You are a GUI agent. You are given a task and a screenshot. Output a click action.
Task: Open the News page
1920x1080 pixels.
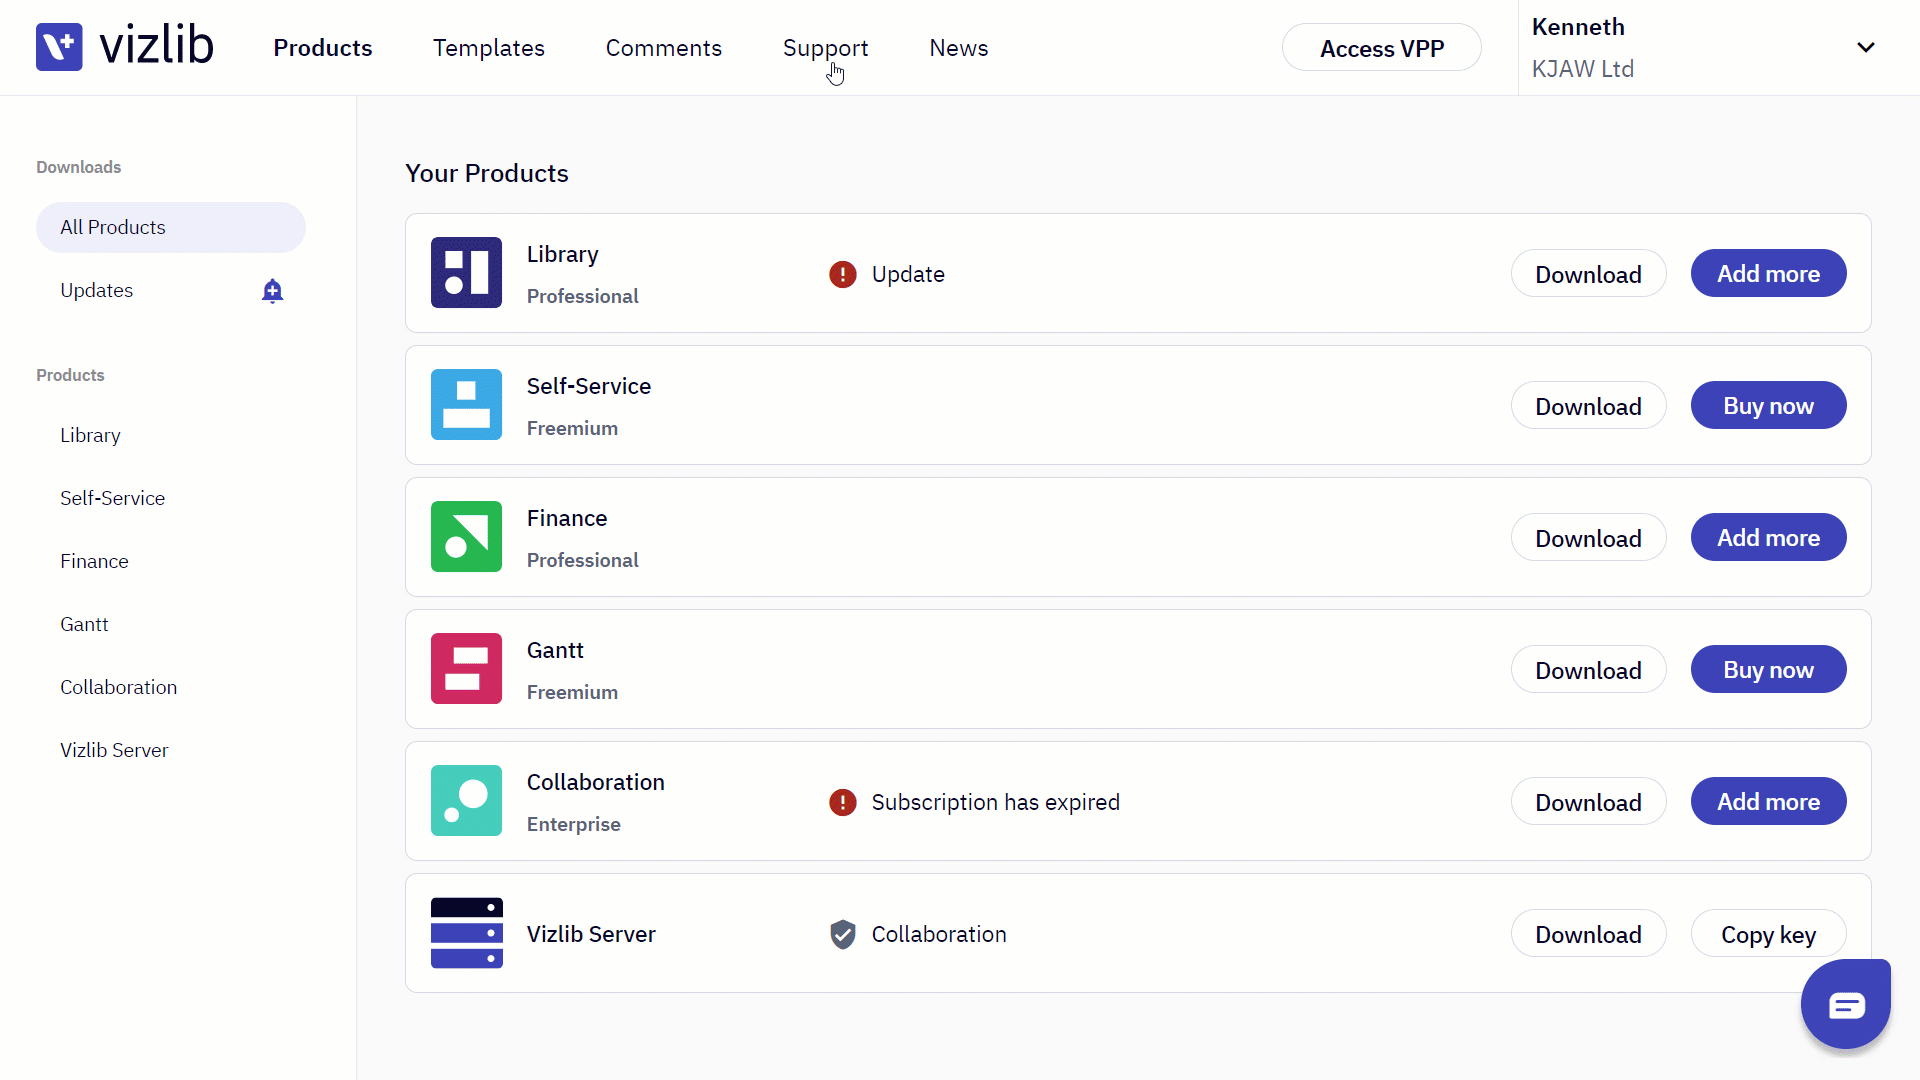pyautogui.click(x=959, y=48)
